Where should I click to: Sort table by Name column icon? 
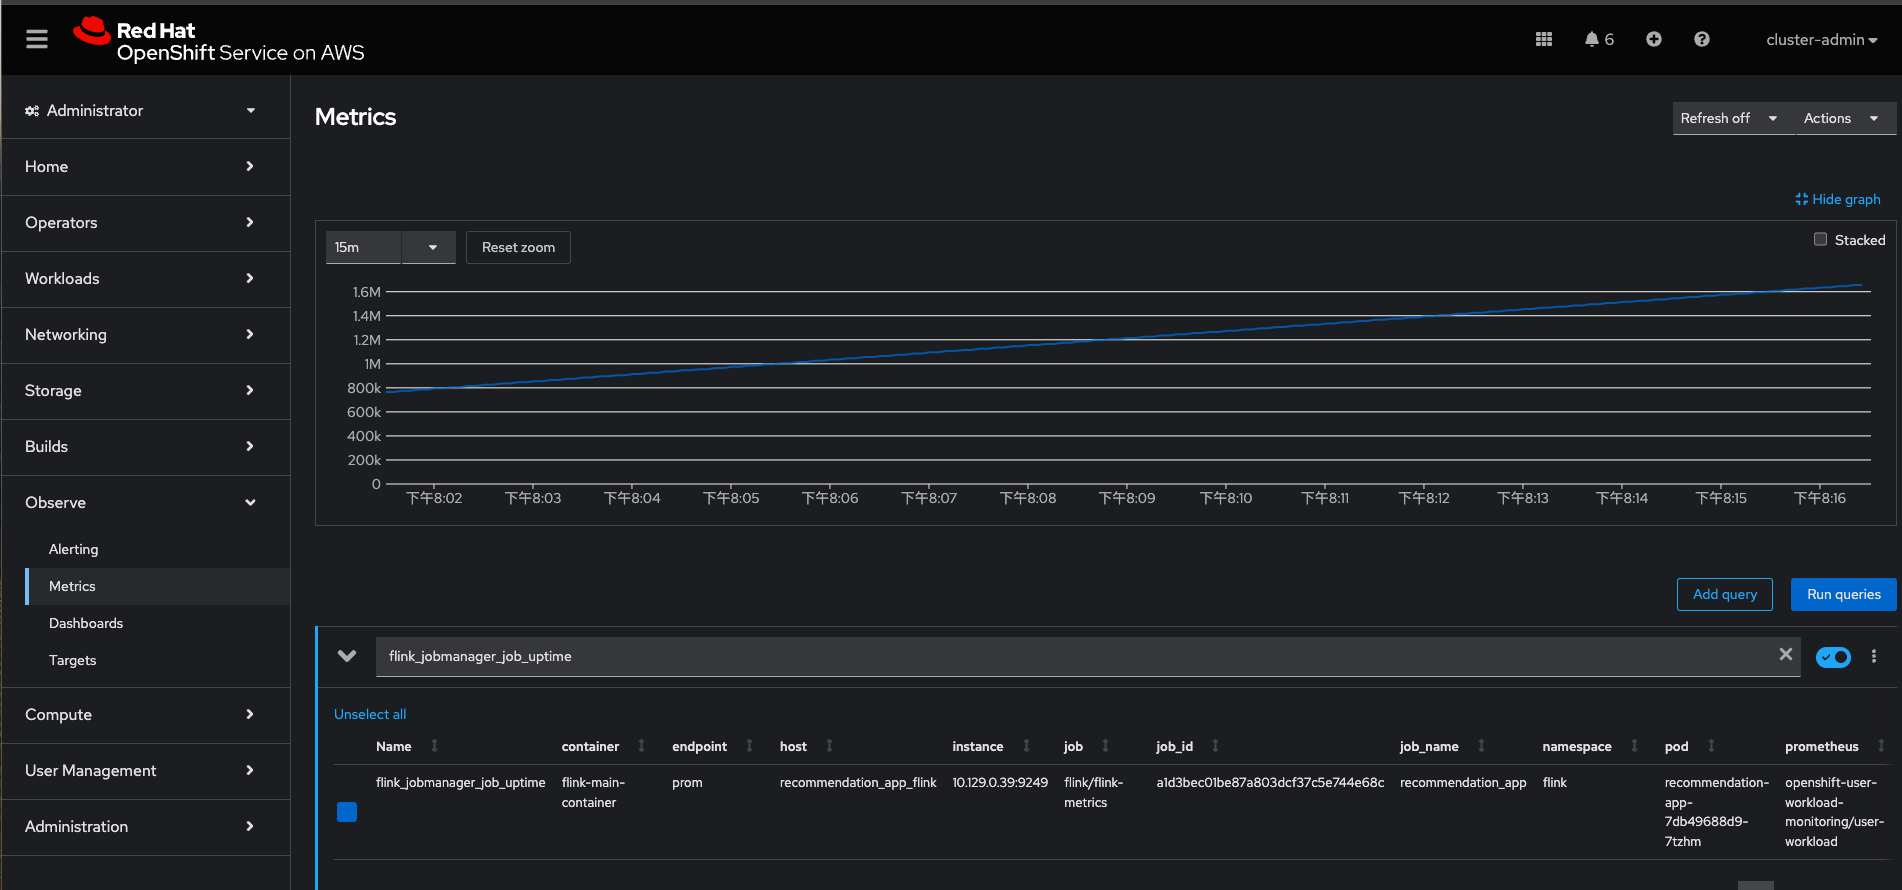(434, 746)
